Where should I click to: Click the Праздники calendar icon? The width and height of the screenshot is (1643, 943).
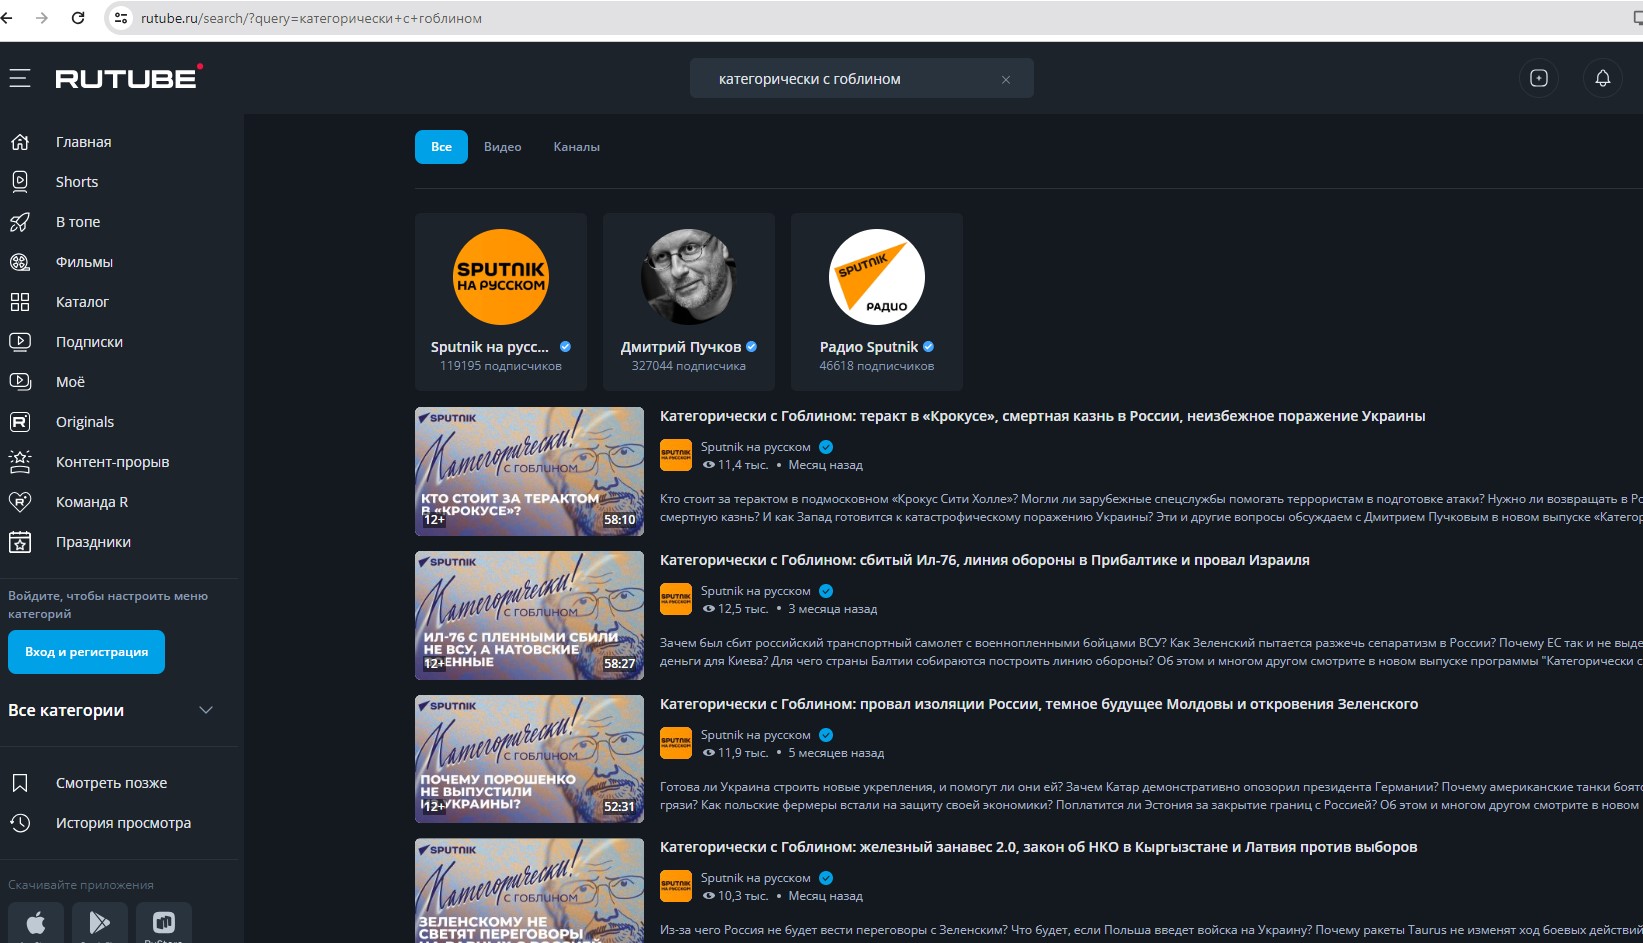point(20,542)
